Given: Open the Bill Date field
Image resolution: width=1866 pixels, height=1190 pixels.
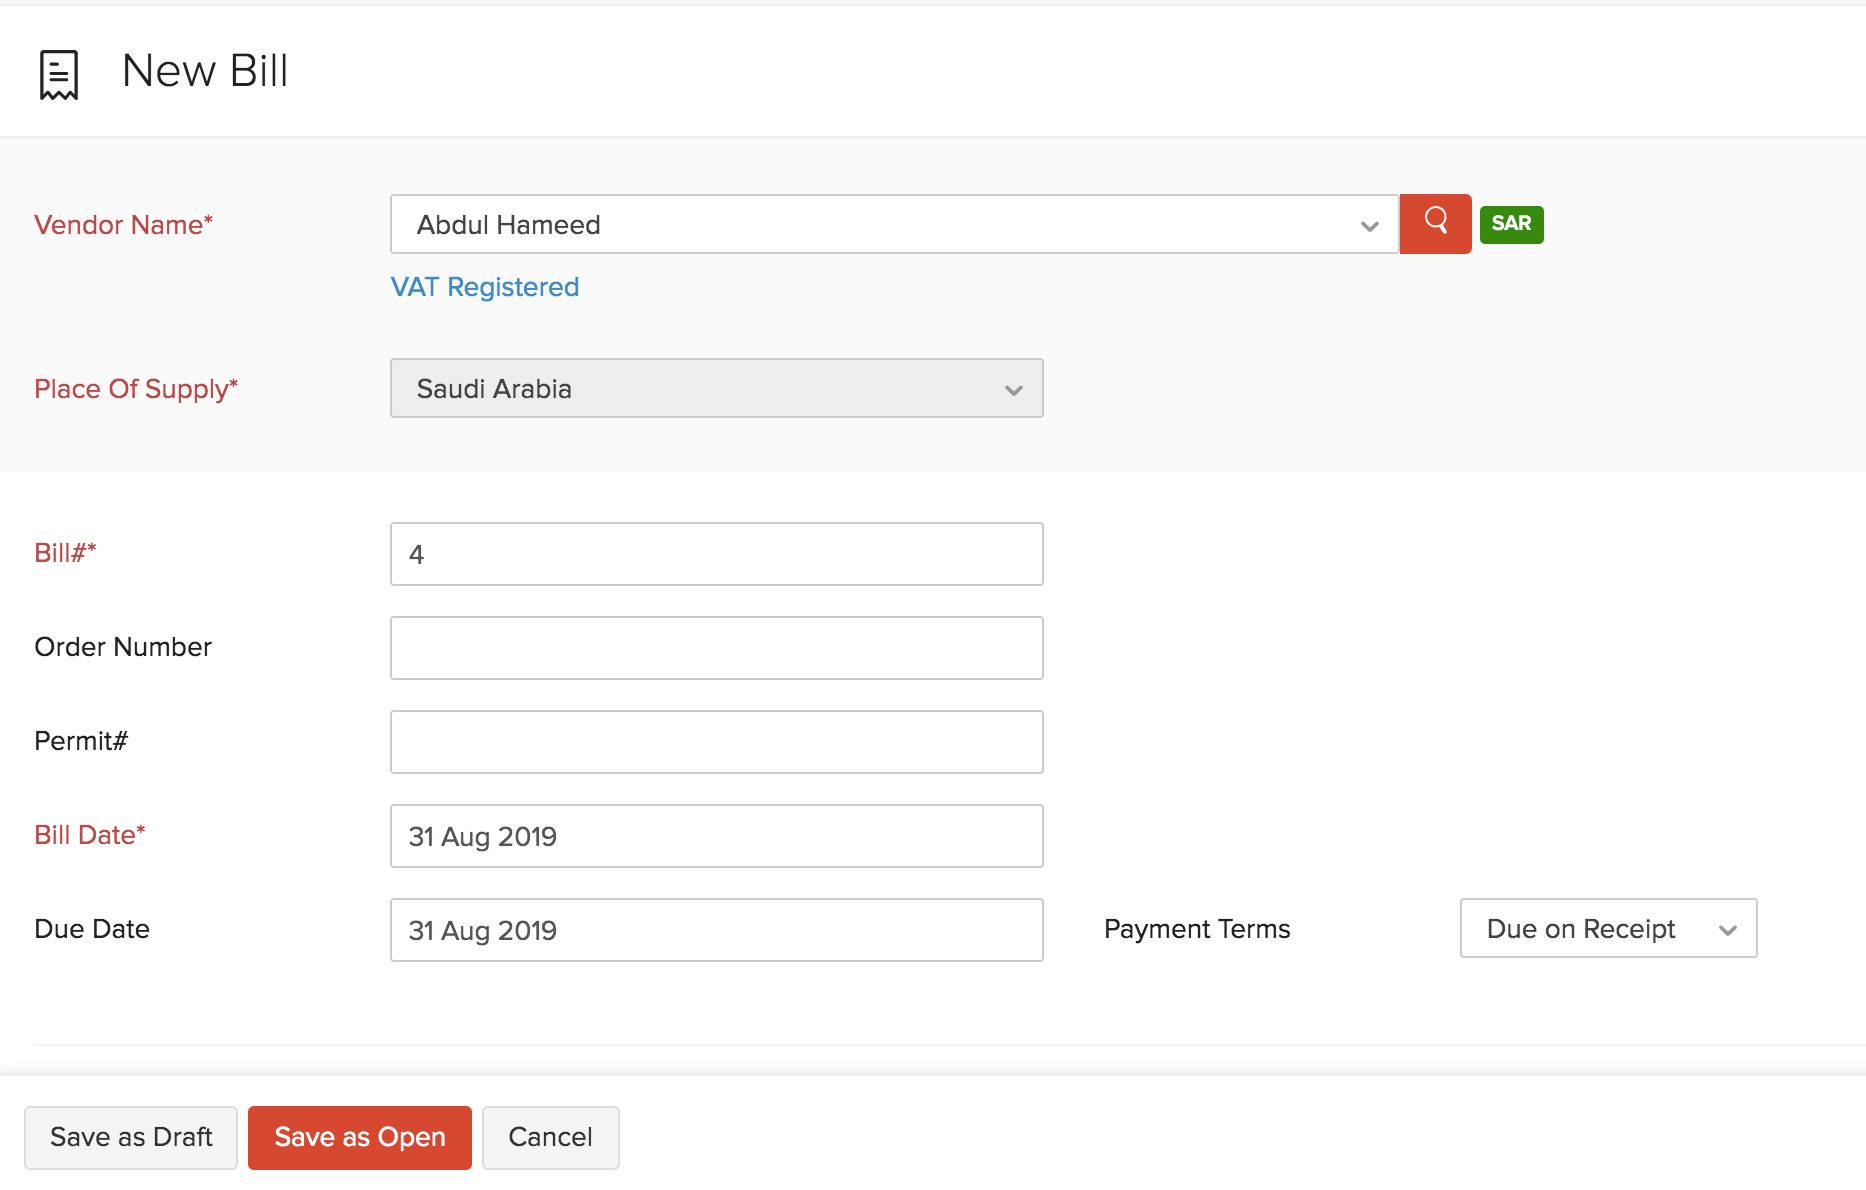Looking at the screenshot, I should [716, 836].
